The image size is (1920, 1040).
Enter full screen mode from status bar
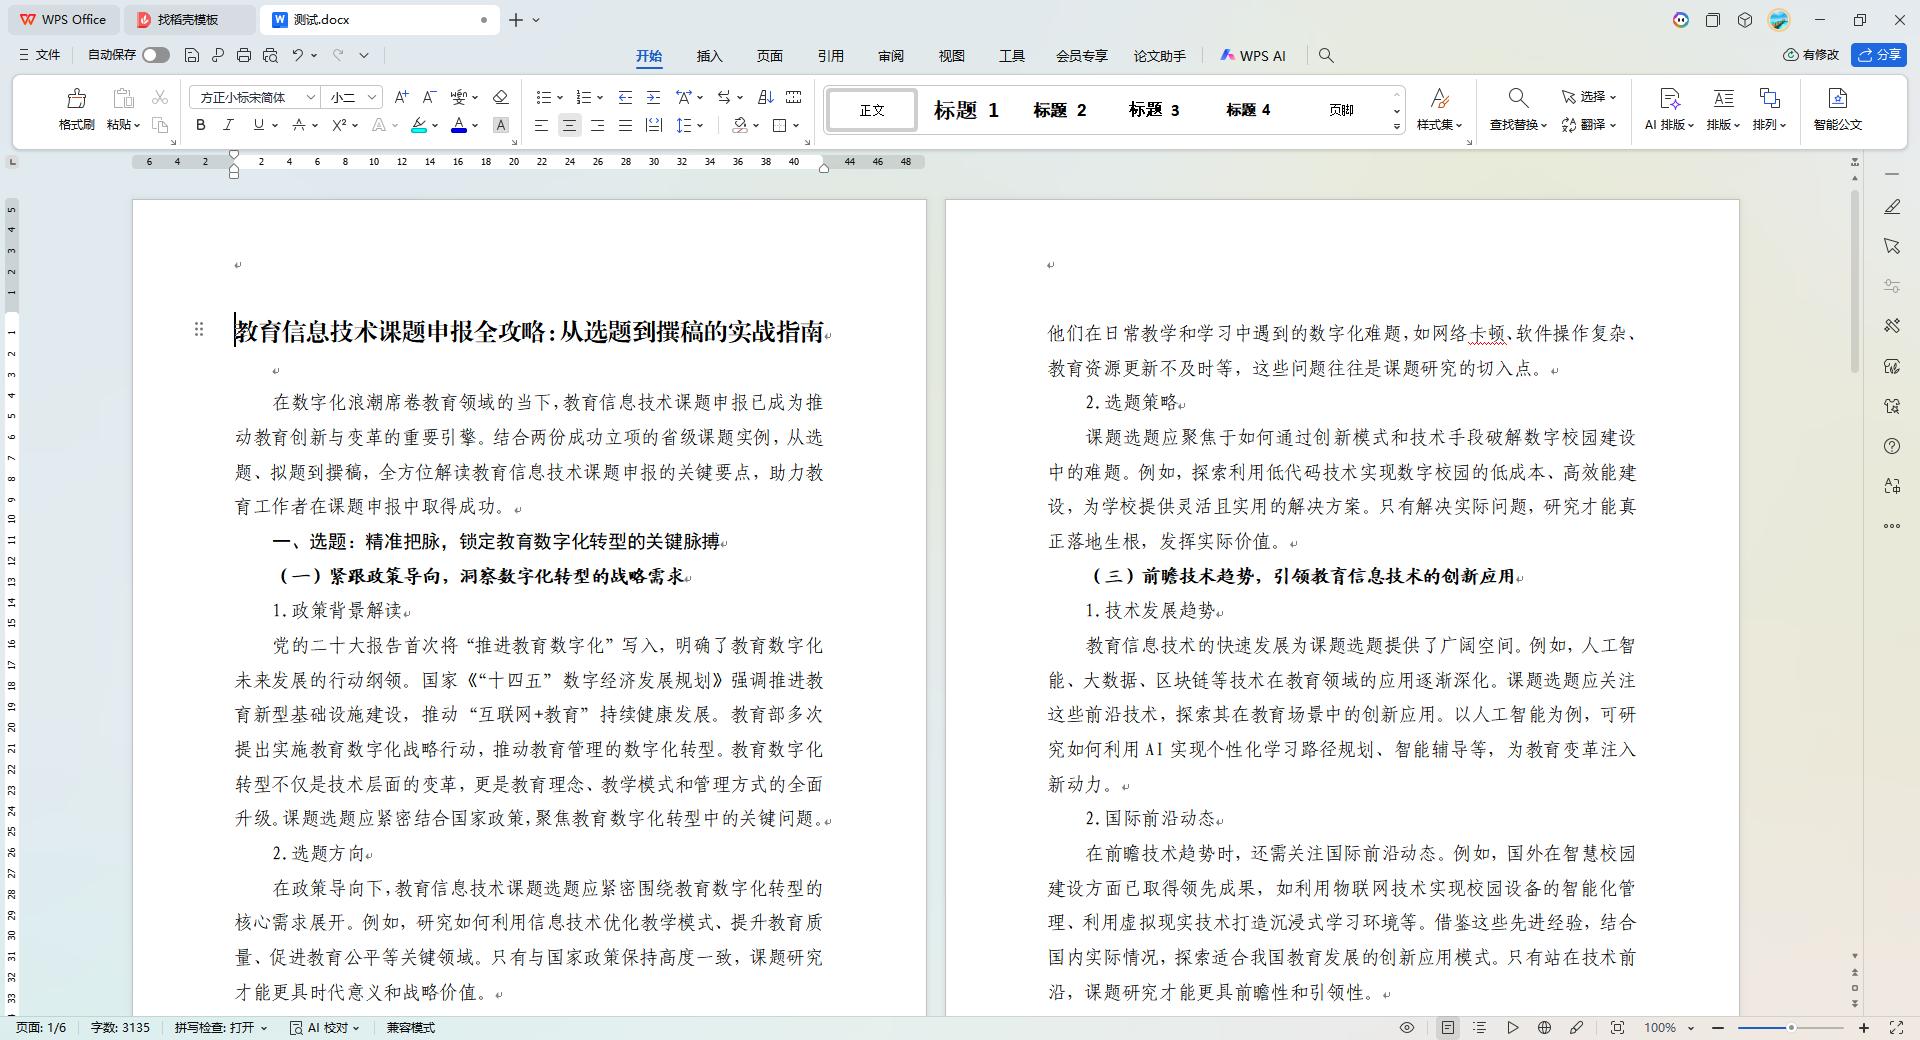(x=1896, y=1027)
